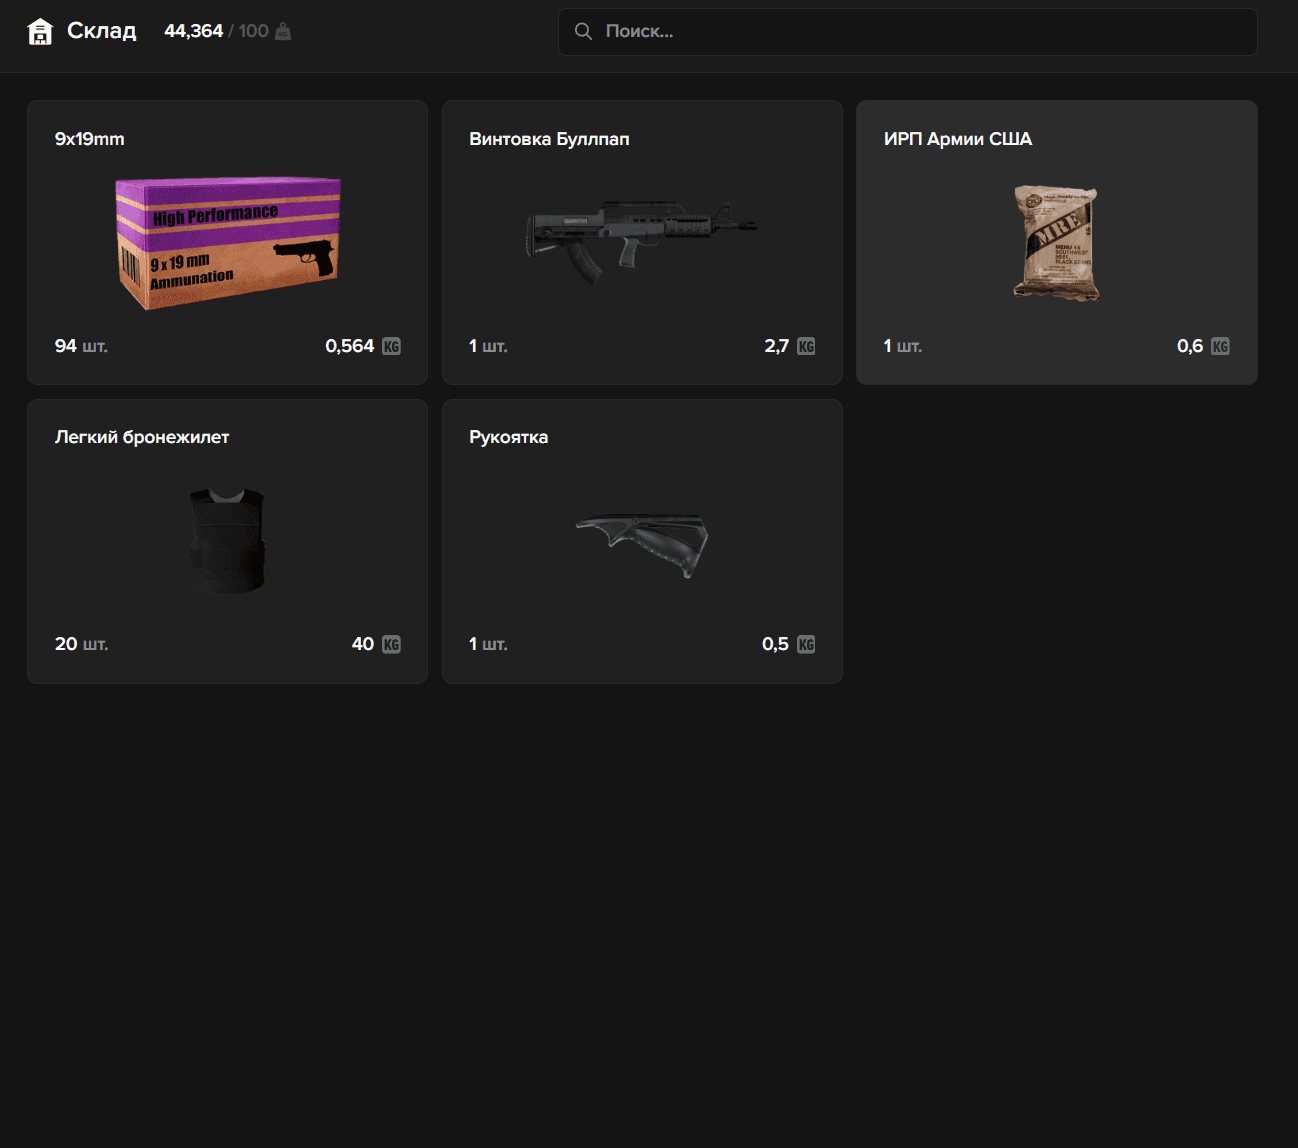1298x1148 pixels.
Task: Click KG icon on Легкий бронежилет card
Action: (x=391, y=645)
